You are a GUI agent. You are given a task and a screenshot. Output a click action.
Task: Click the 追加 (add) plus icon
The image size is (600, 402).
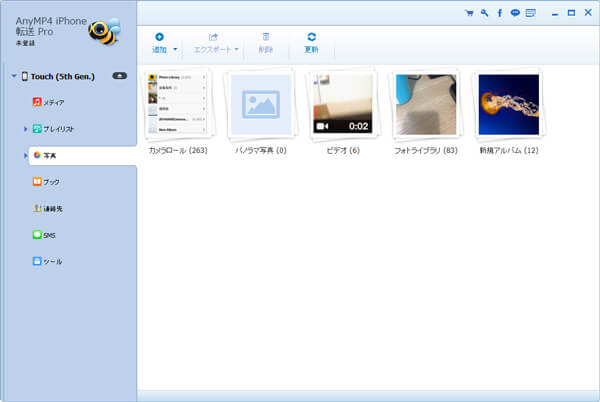[159, 37]
